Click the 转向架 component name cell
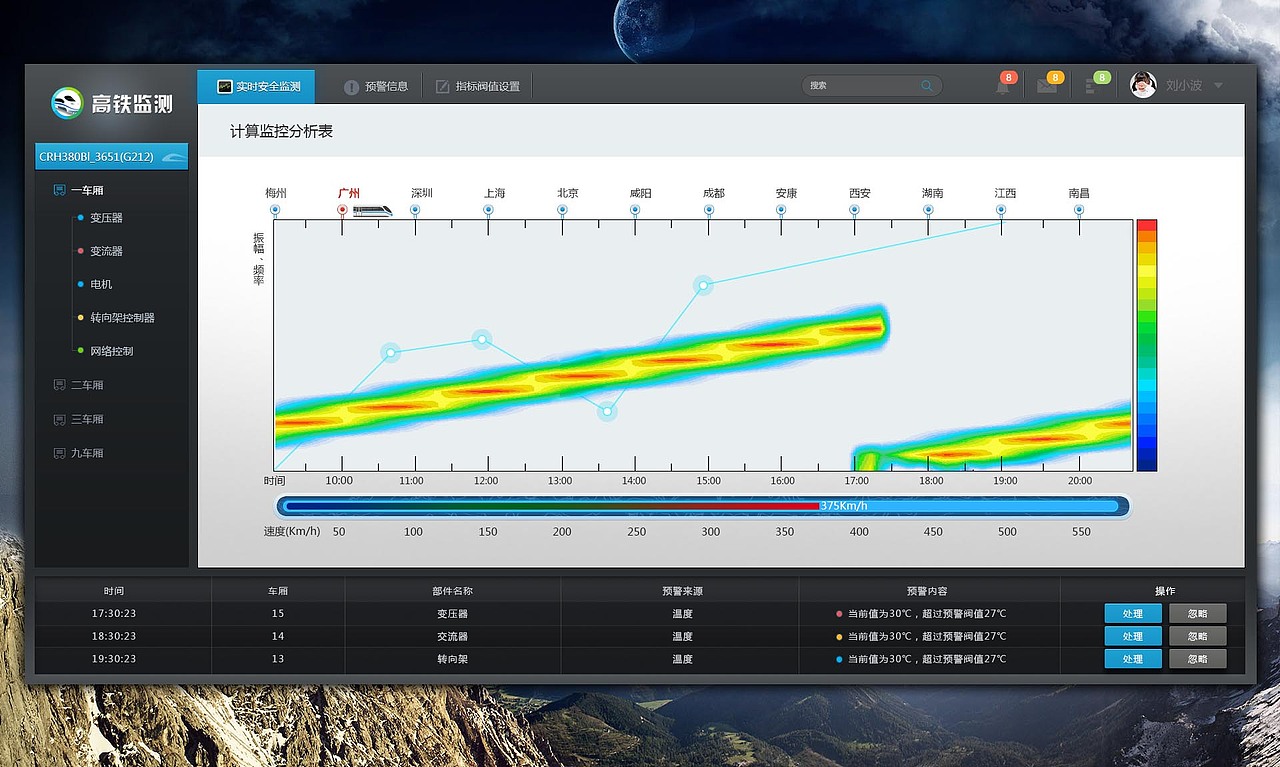Image resolution: width=1280 pixels, height=767 pixels. tap(452, 659)
